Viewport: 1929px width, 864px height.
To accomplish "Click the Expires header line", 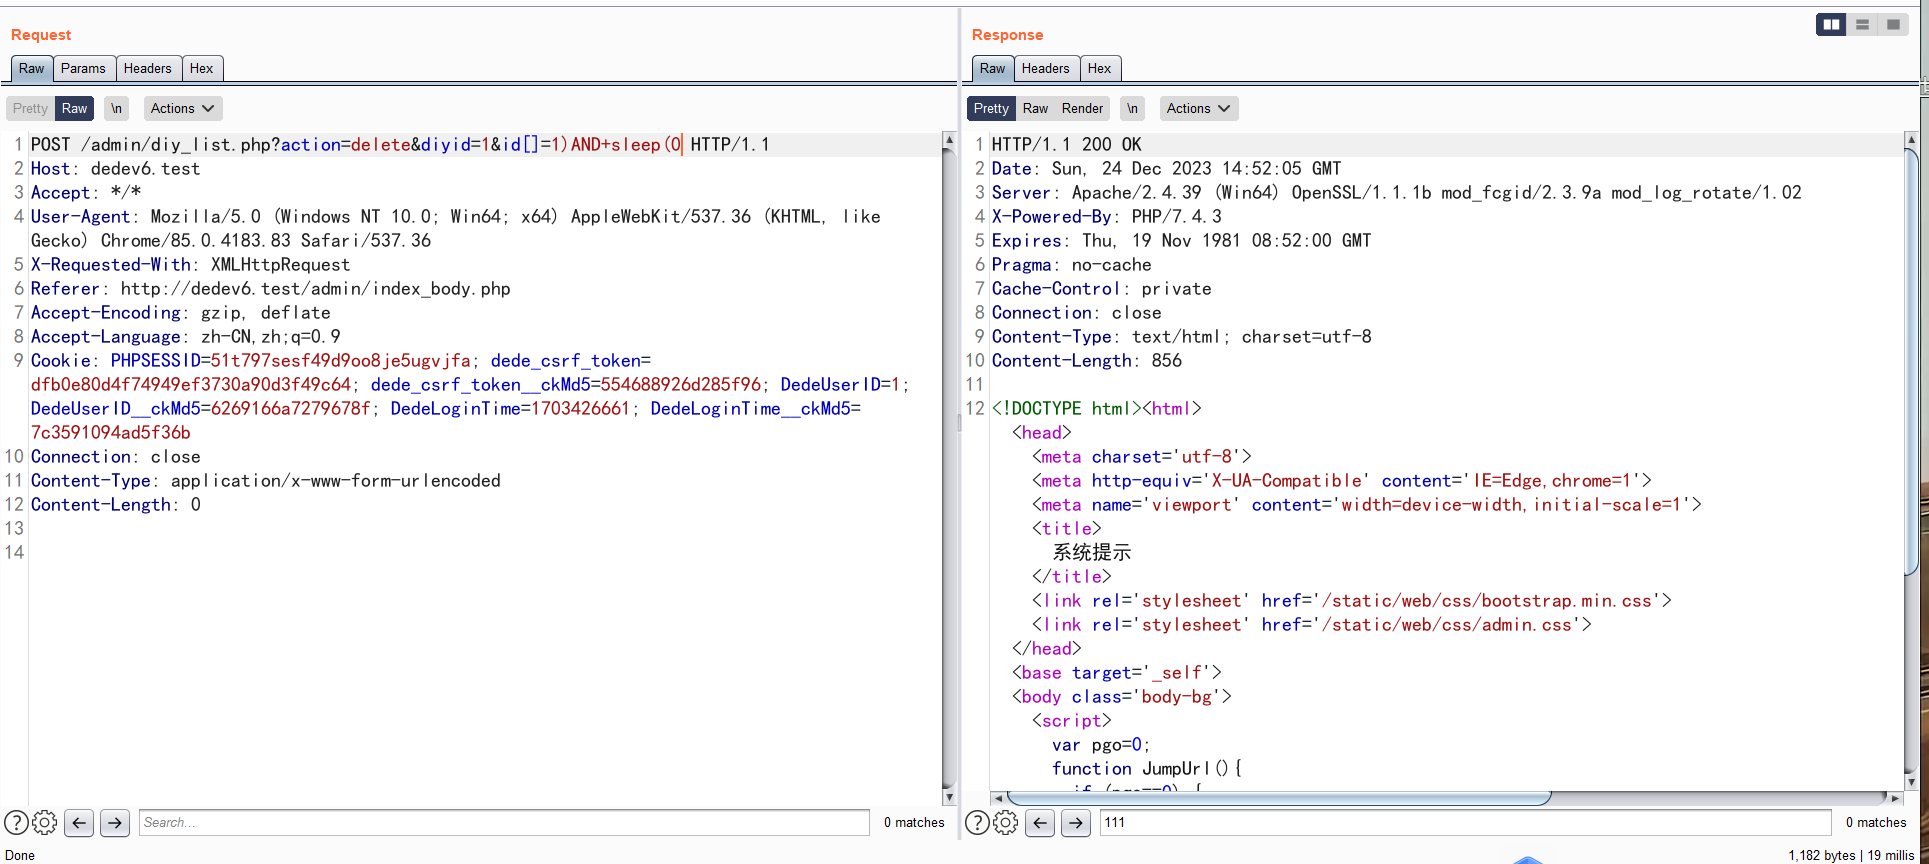I will [x=1181, y=241].
